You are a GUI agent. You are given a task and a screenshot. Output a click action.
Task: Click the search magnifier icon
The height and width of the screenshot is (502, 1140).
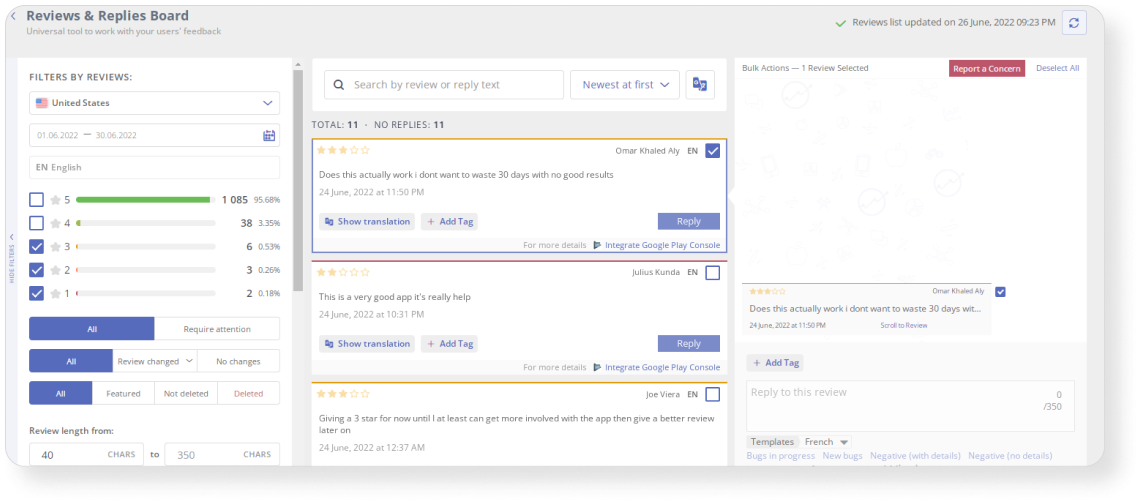click(338, 85)
